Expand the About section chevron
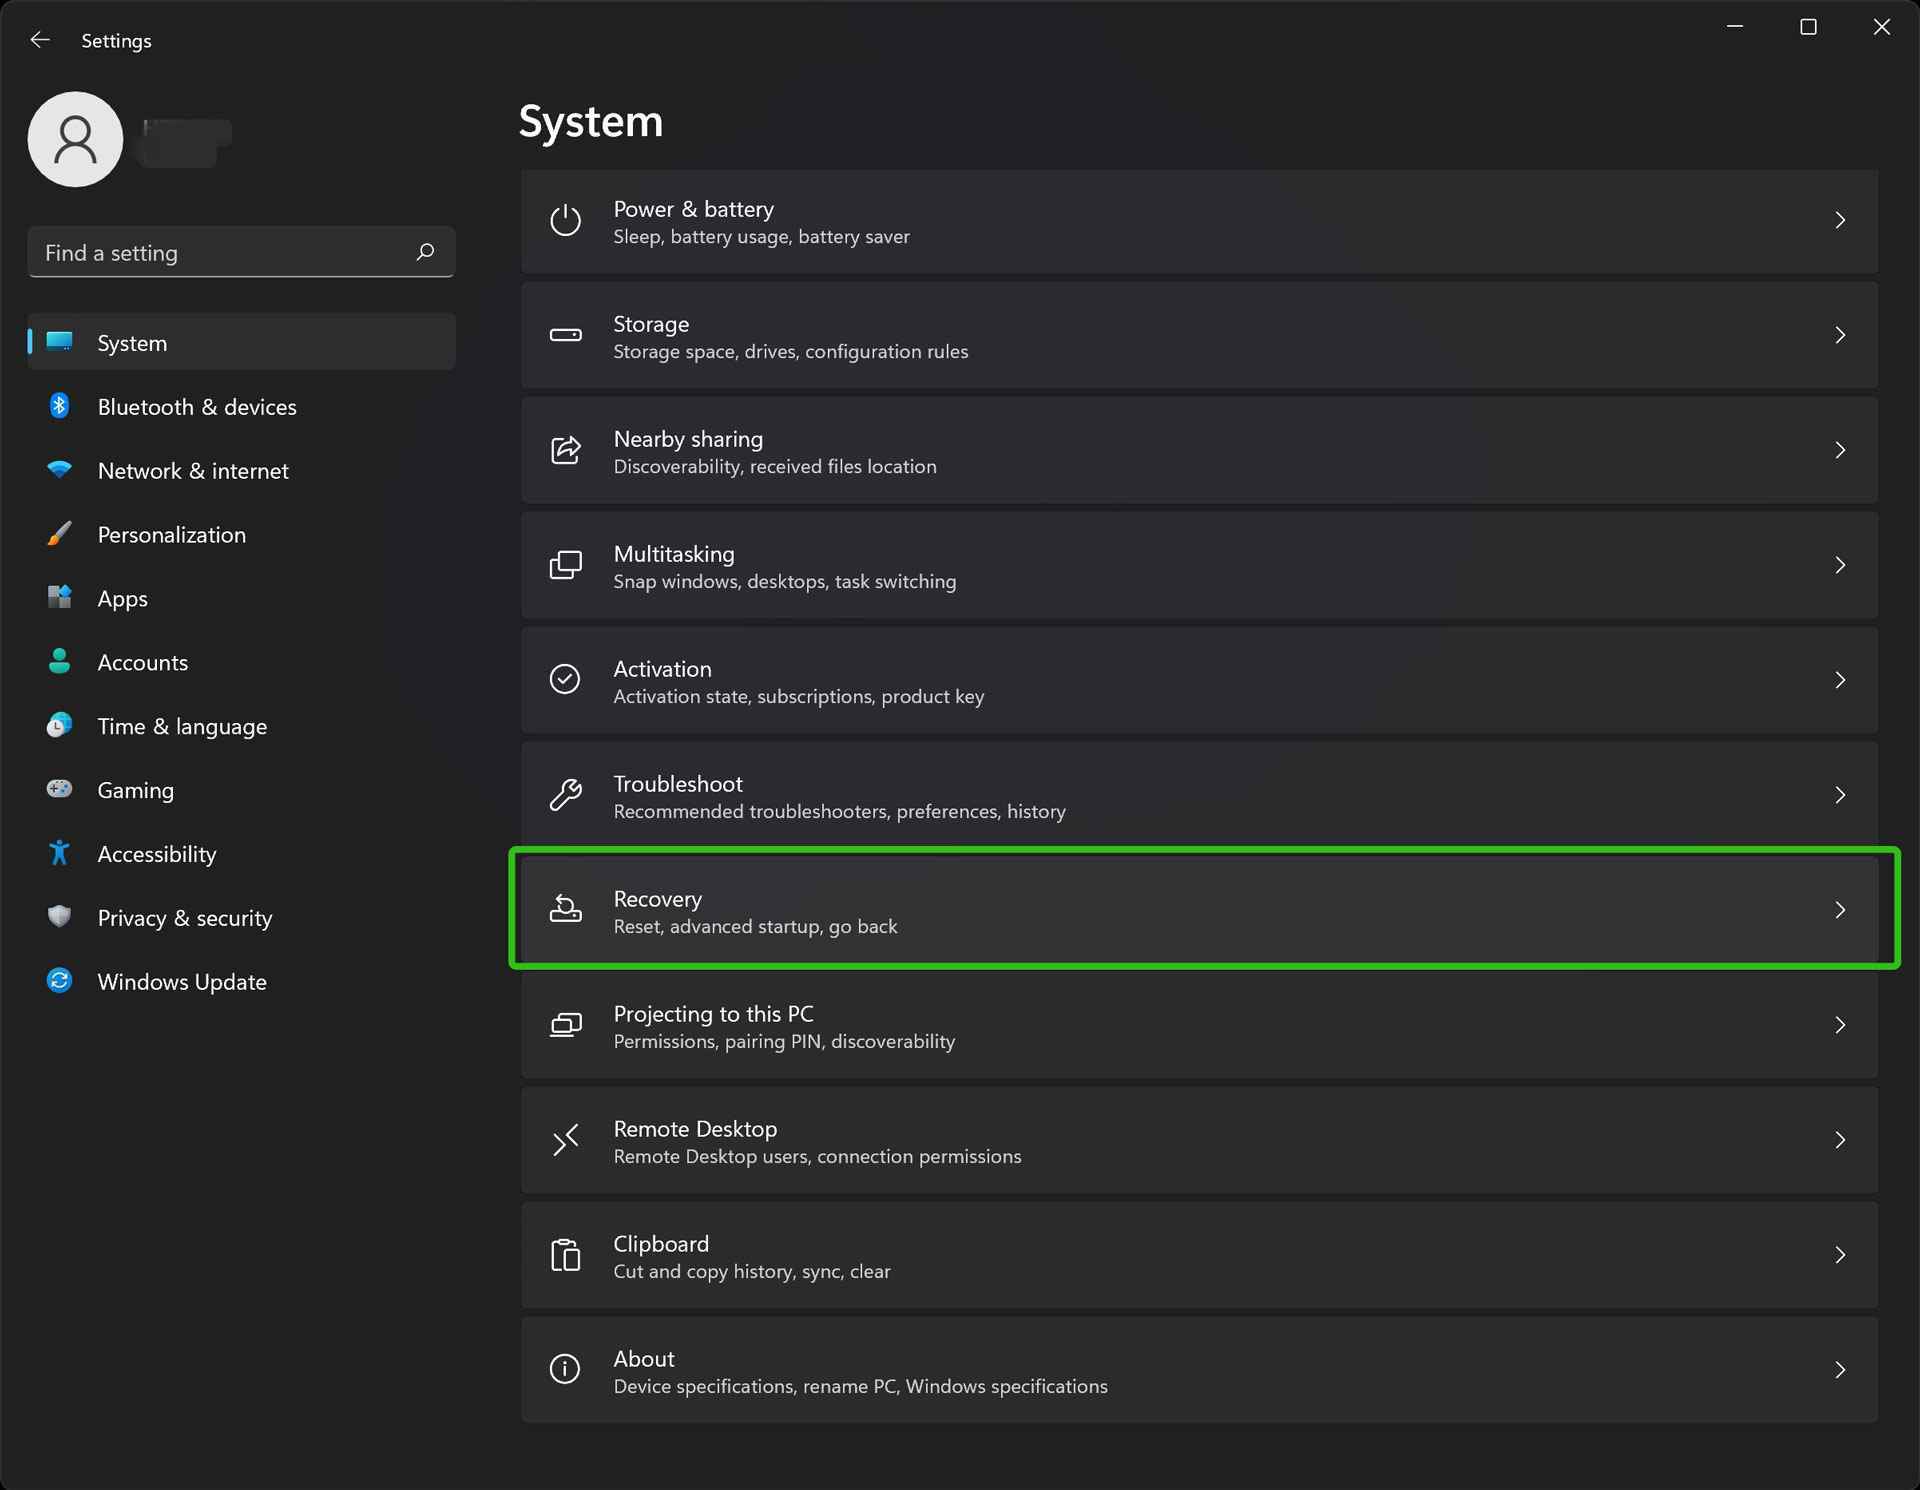The image size is (1920, 1490). [1842, 1370]
